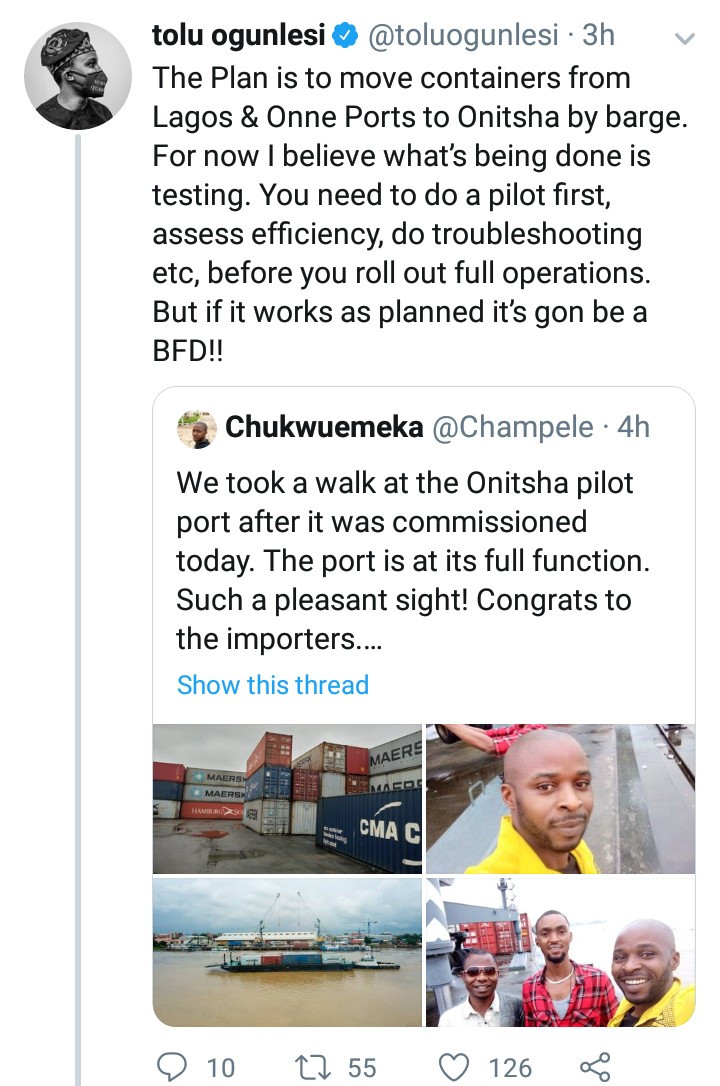Open the tweet options chevron menu
This screenshot has height=1086, width=720.
(x=685, y=39)
